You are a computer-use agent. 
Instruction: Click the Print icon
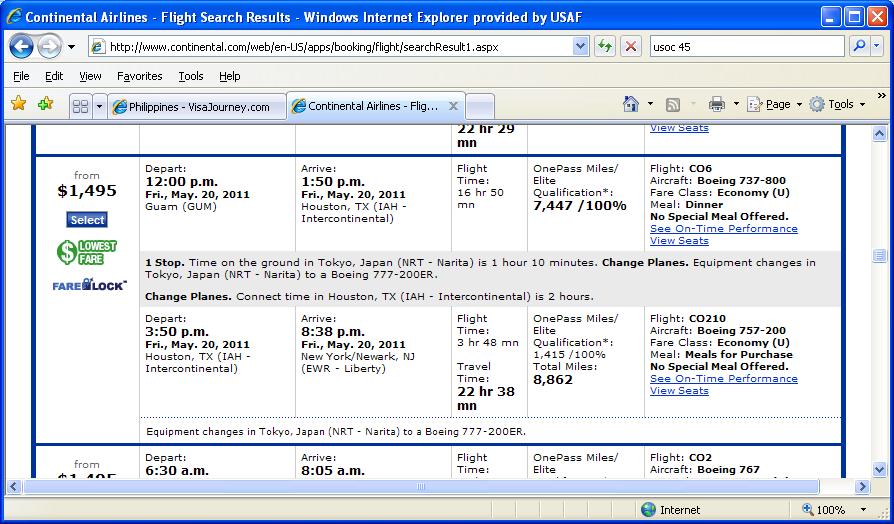tap(716, 104)
